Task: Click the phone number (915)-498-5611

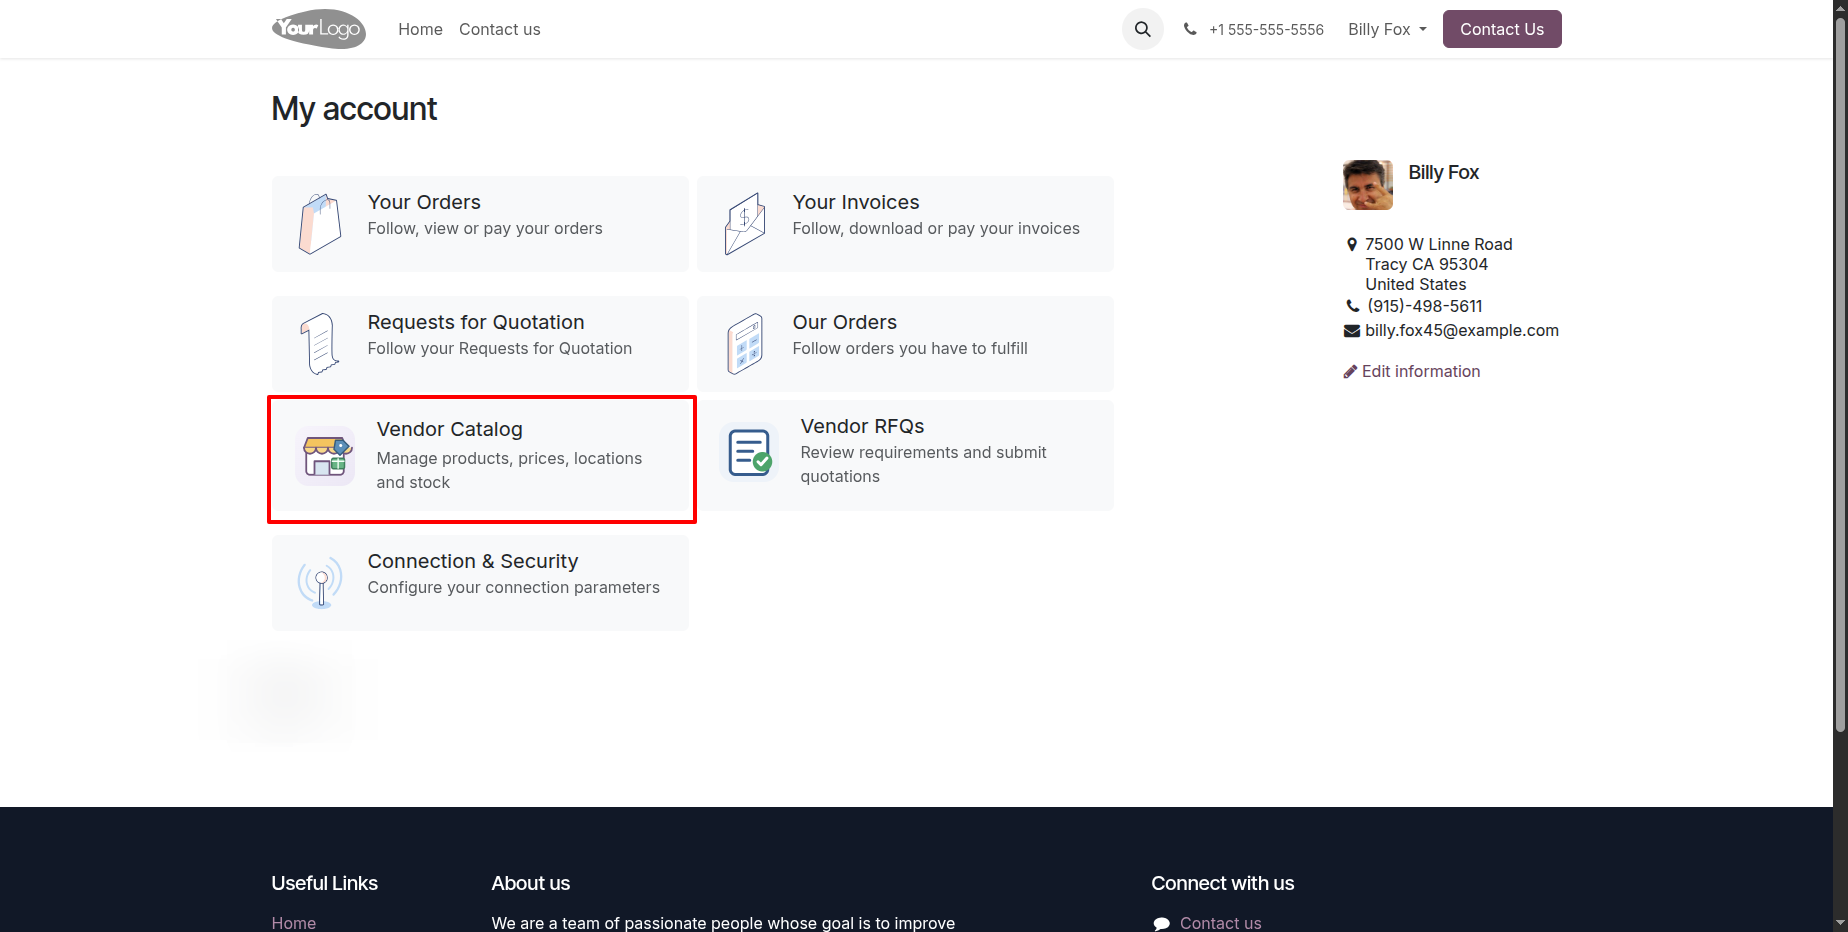Action: click(1425, 307)
